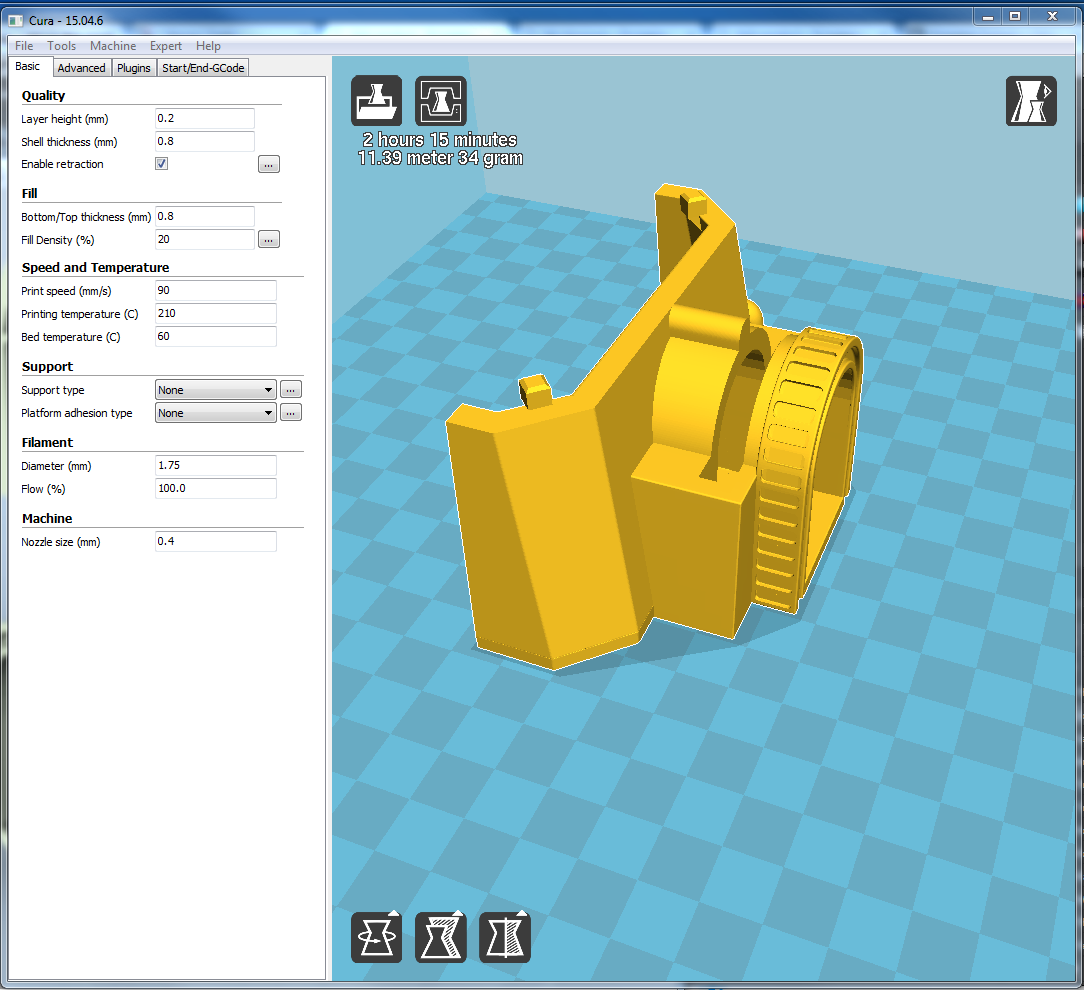The width and height of the screenshot is (1084, 990).
Task: Toggle the Enable retraction checkbox
Action: coord(161,164)
